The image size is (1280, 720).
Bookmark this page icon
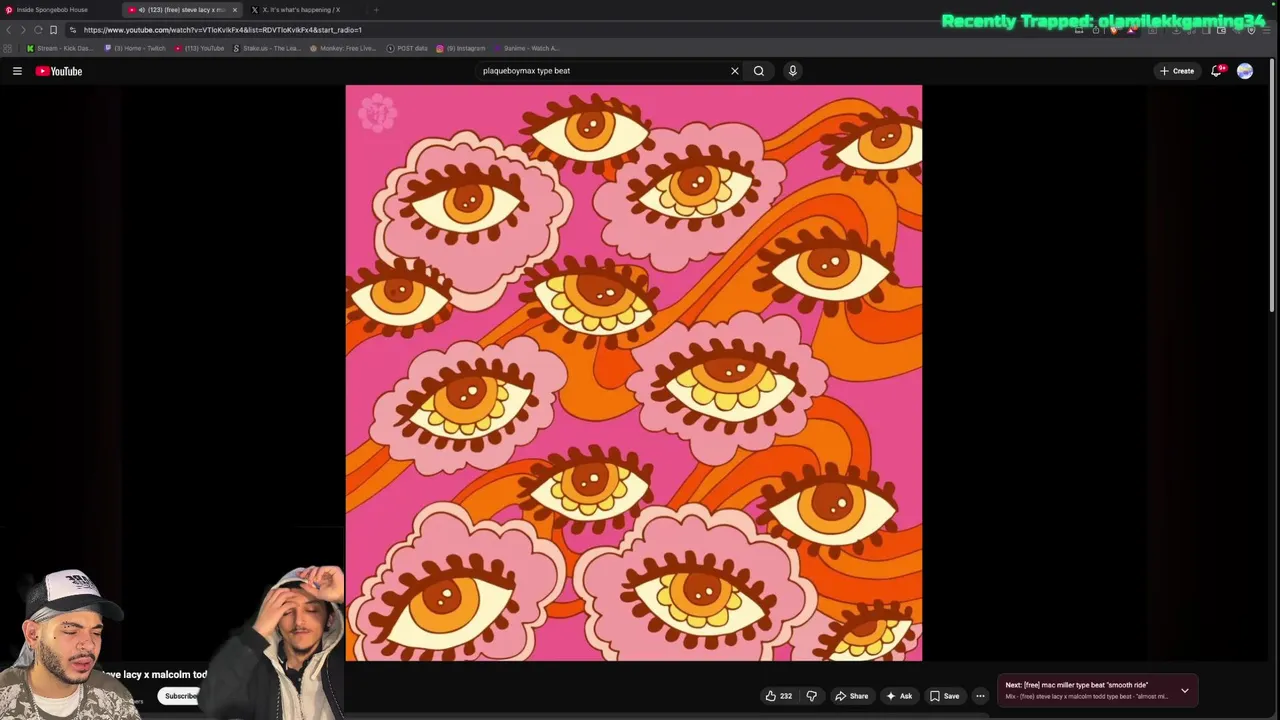coord(53,30)
